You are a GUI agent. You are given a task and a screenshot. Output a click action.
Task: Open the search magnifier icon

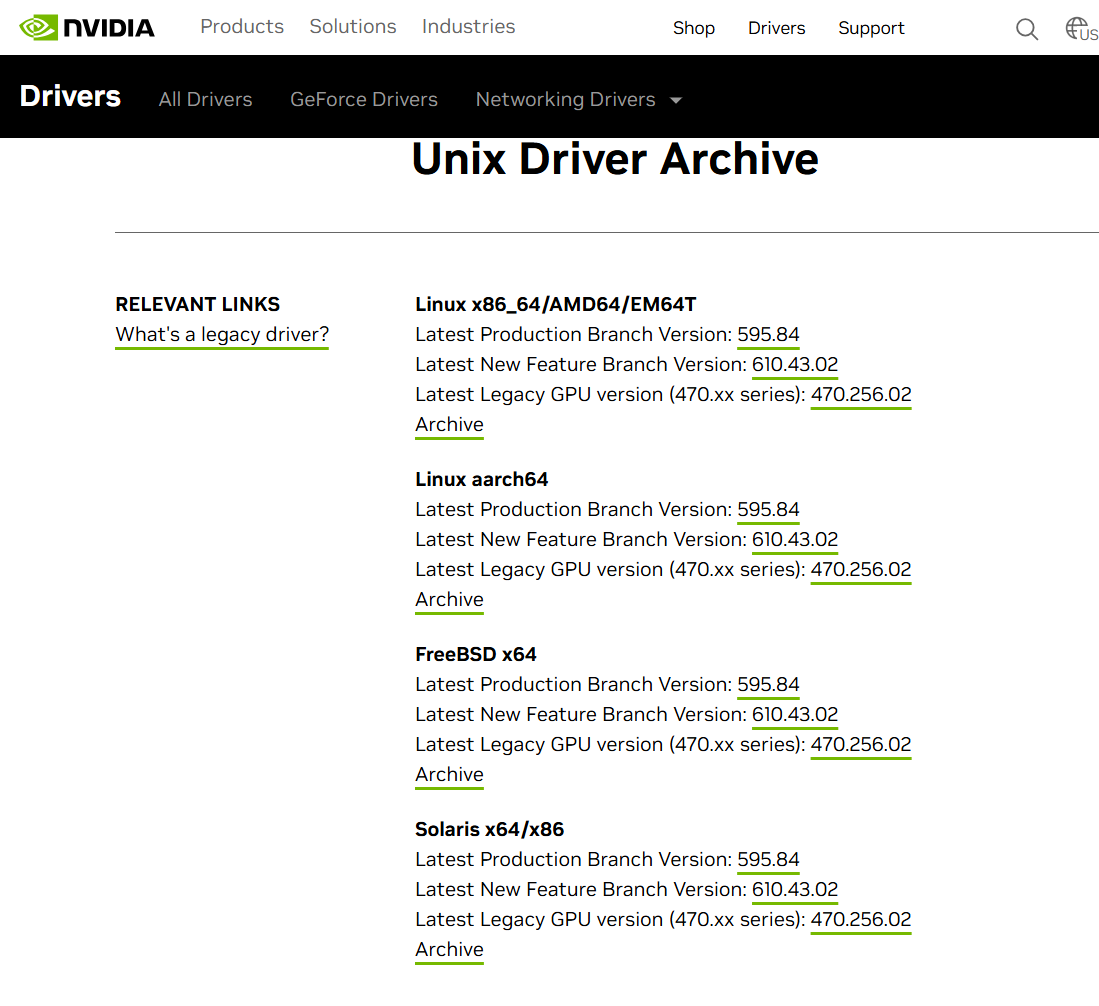1027,29
